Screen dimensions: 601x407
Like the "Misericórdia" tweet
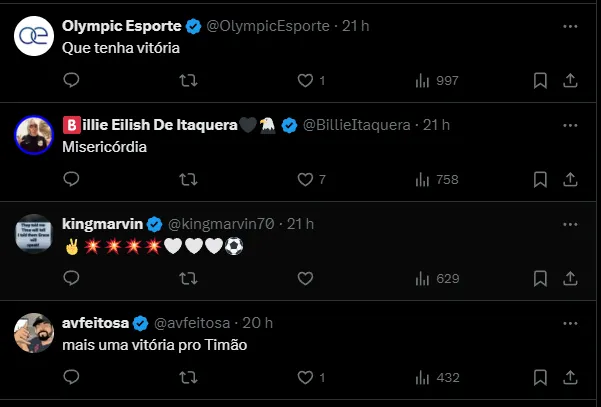point(305,179)
